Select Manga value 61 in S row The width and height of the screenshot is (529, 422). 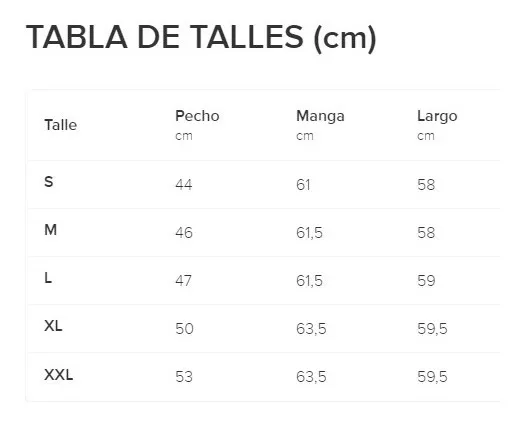click(x=303, y=185)
